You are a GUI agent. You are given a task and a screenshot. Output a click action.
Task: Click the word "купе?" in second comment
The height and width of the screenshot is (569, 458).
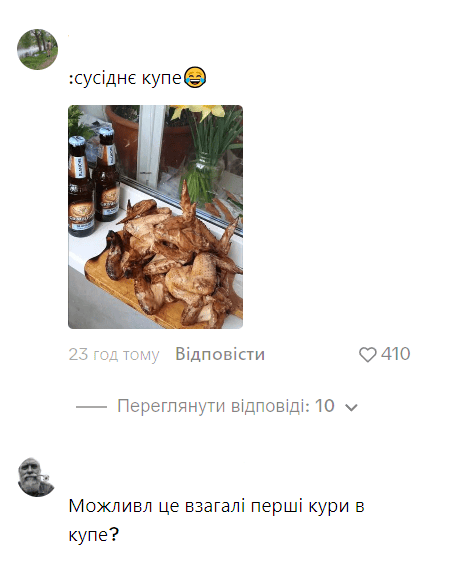[x=94, y=535]
